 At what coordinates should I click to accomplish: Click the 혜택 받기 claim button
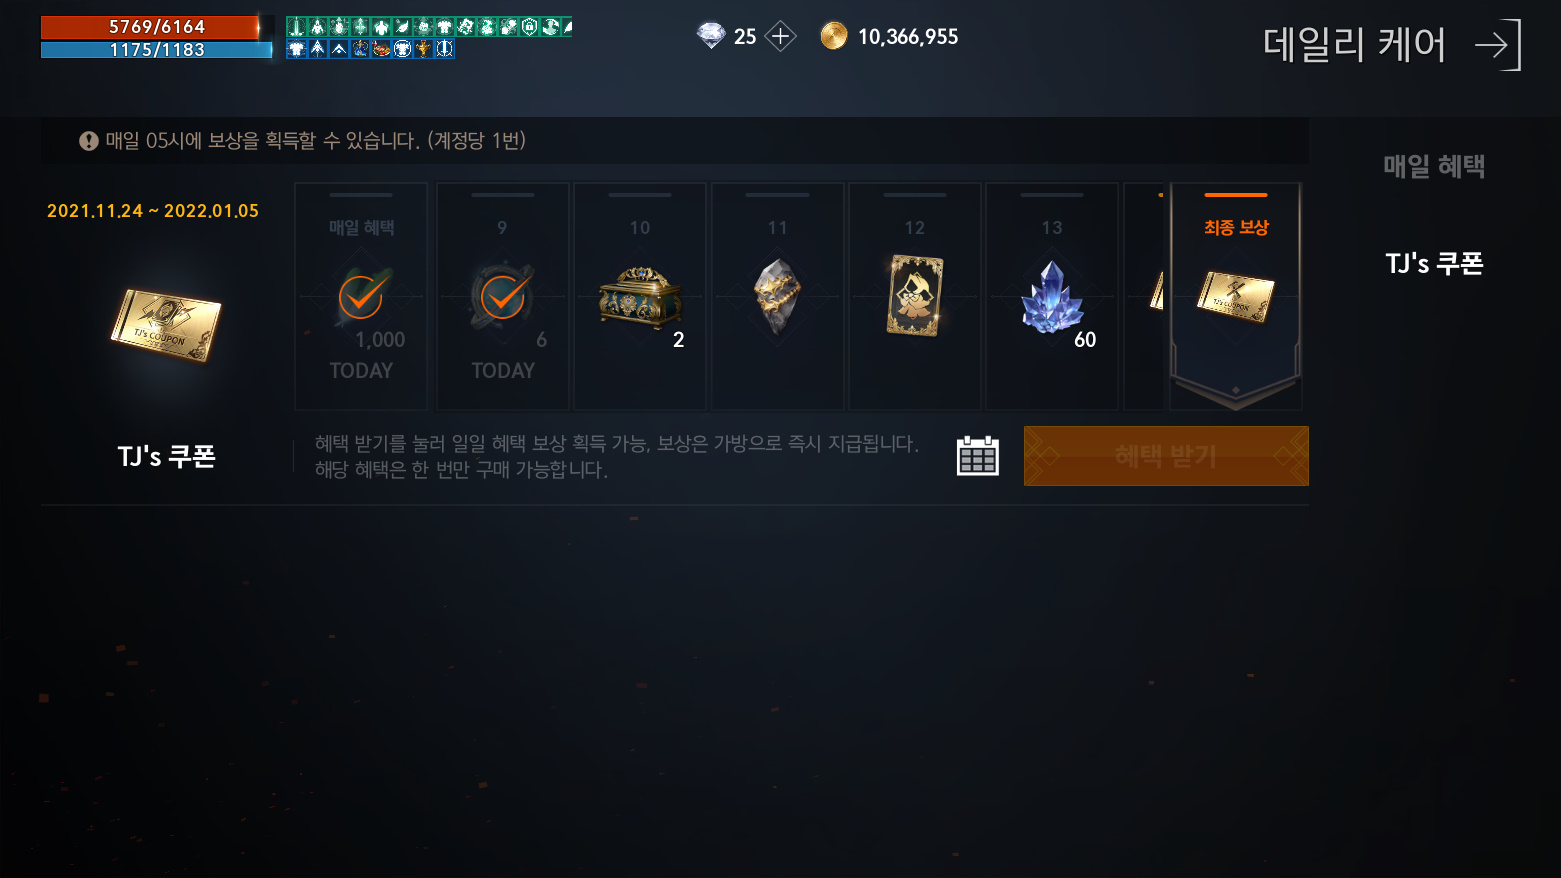pos(1166,456)
